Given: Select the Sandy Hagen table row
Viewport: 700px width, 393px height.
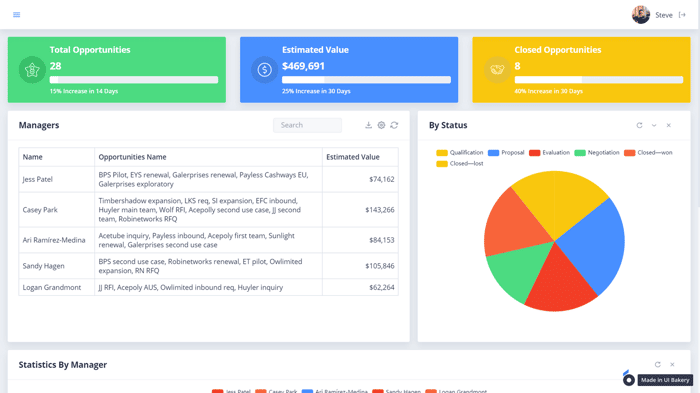Looking at the screenshot, I should click(208, 266).
